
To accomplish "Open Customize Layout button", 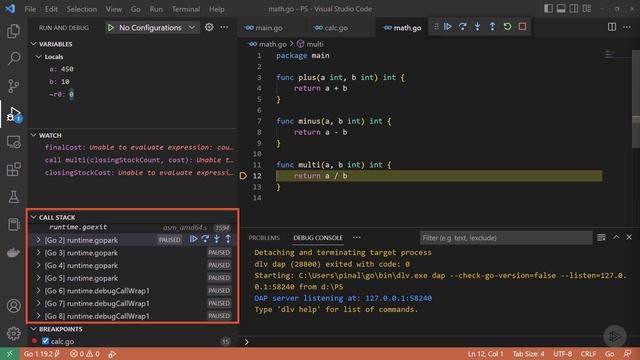I will 587,9.
